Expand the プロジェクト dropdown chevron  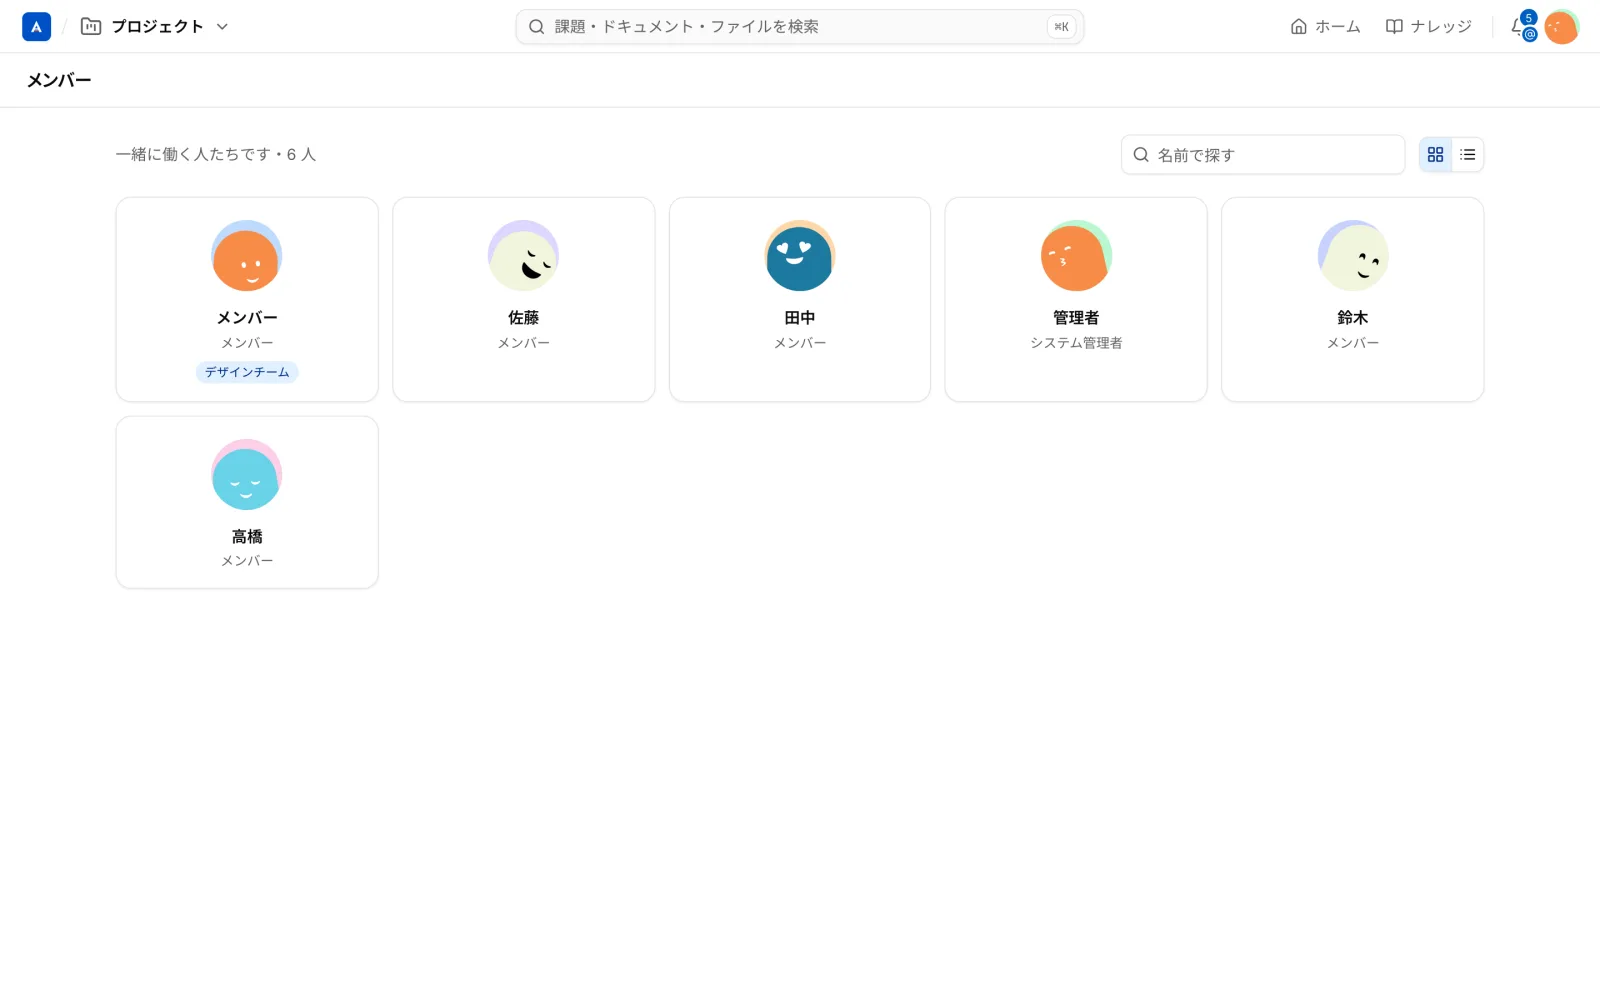222,27
